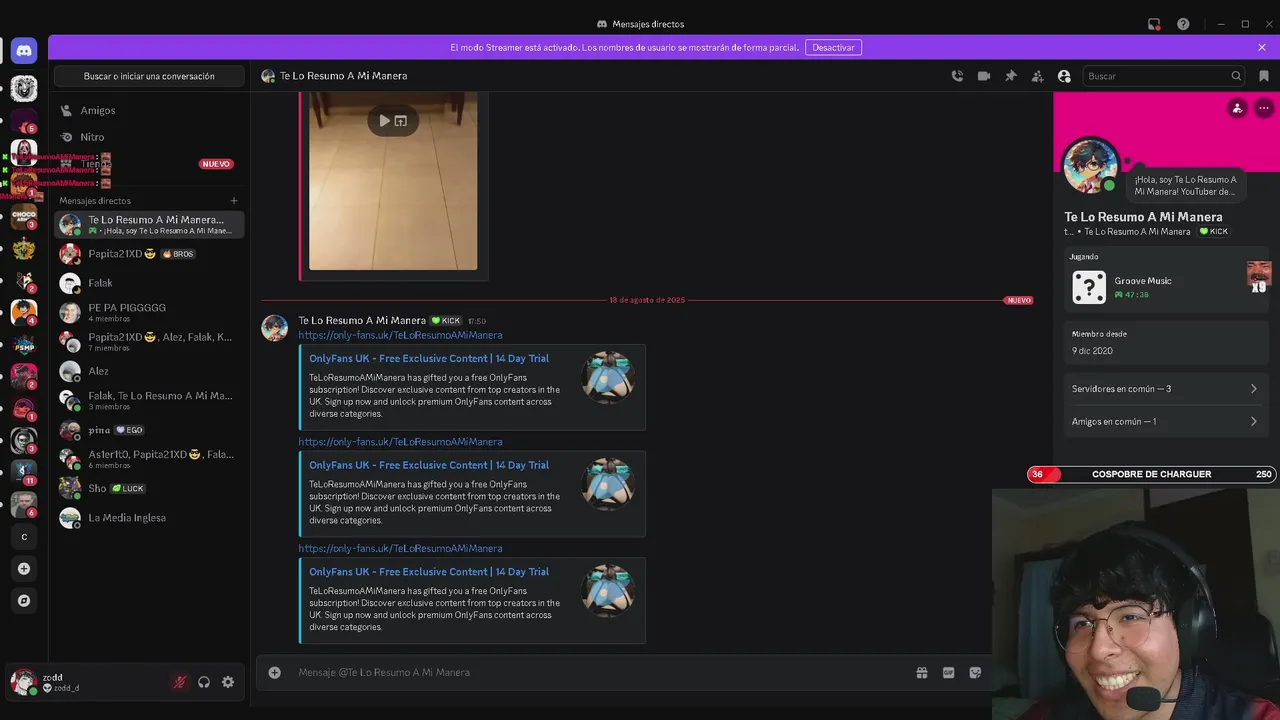
Task: Click add friend icon on profile banner
Action: coord(1237,108)
